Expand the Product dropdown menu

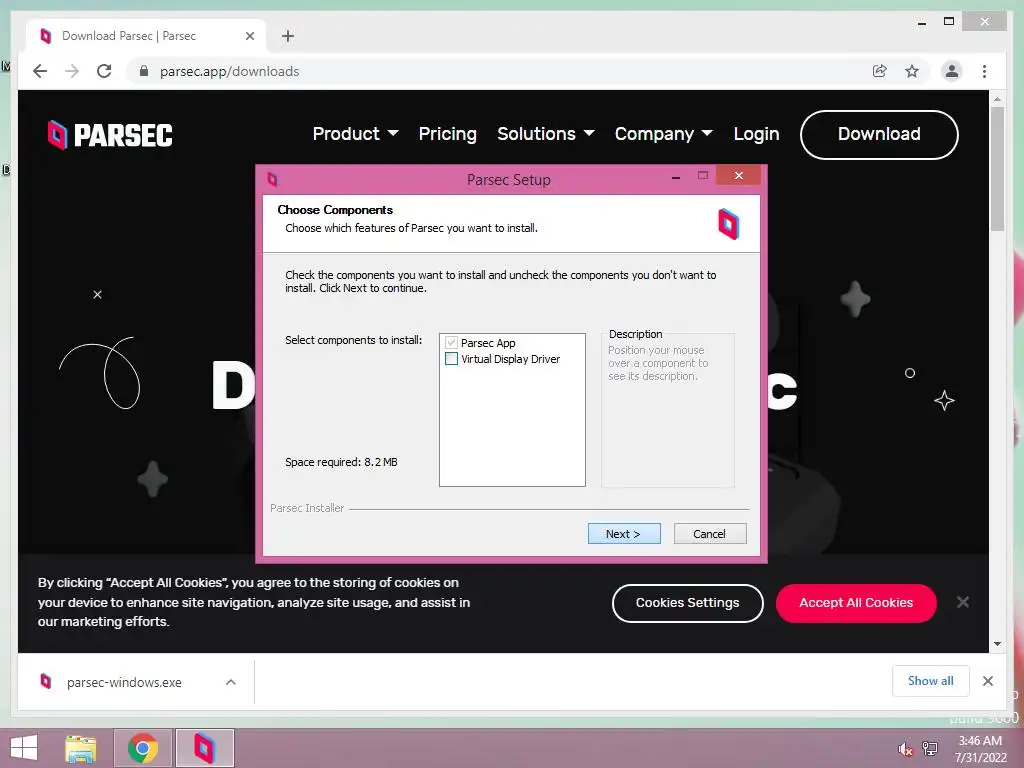tap(355, 134)
